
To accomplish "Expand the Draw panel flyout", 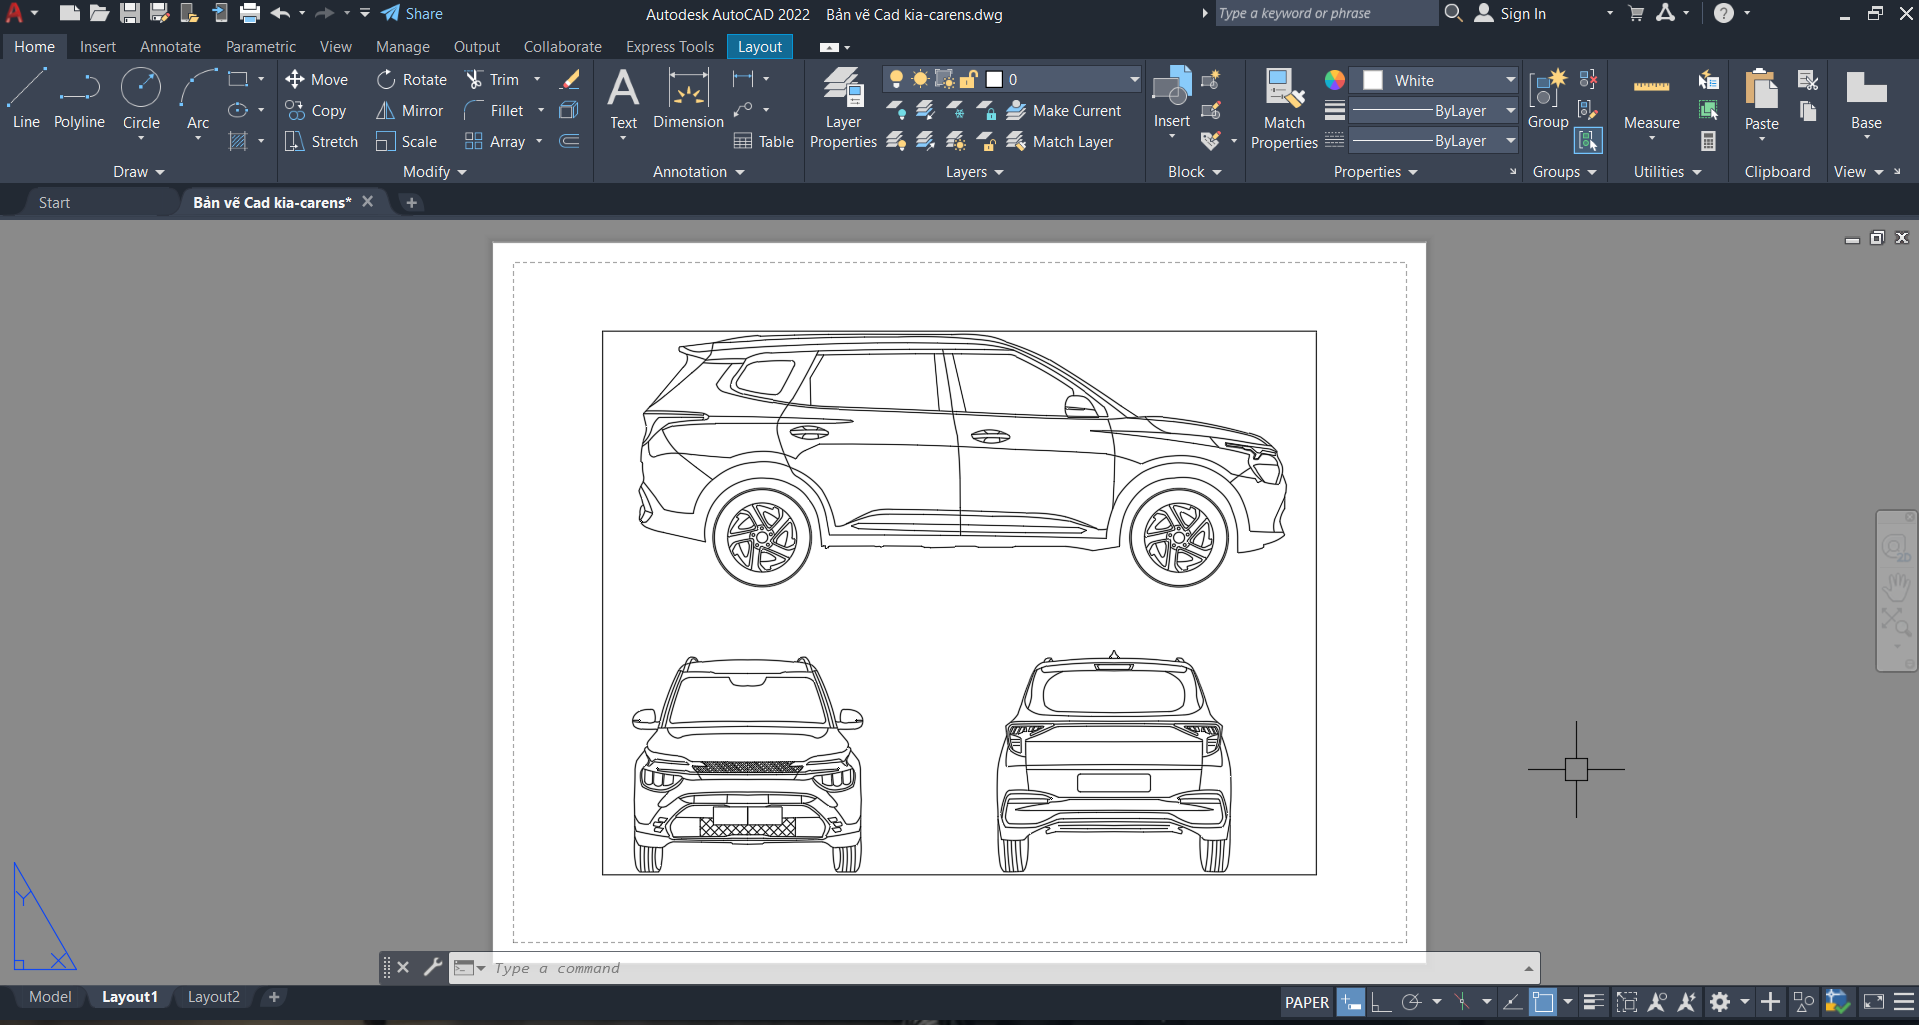I will [138, 172].
